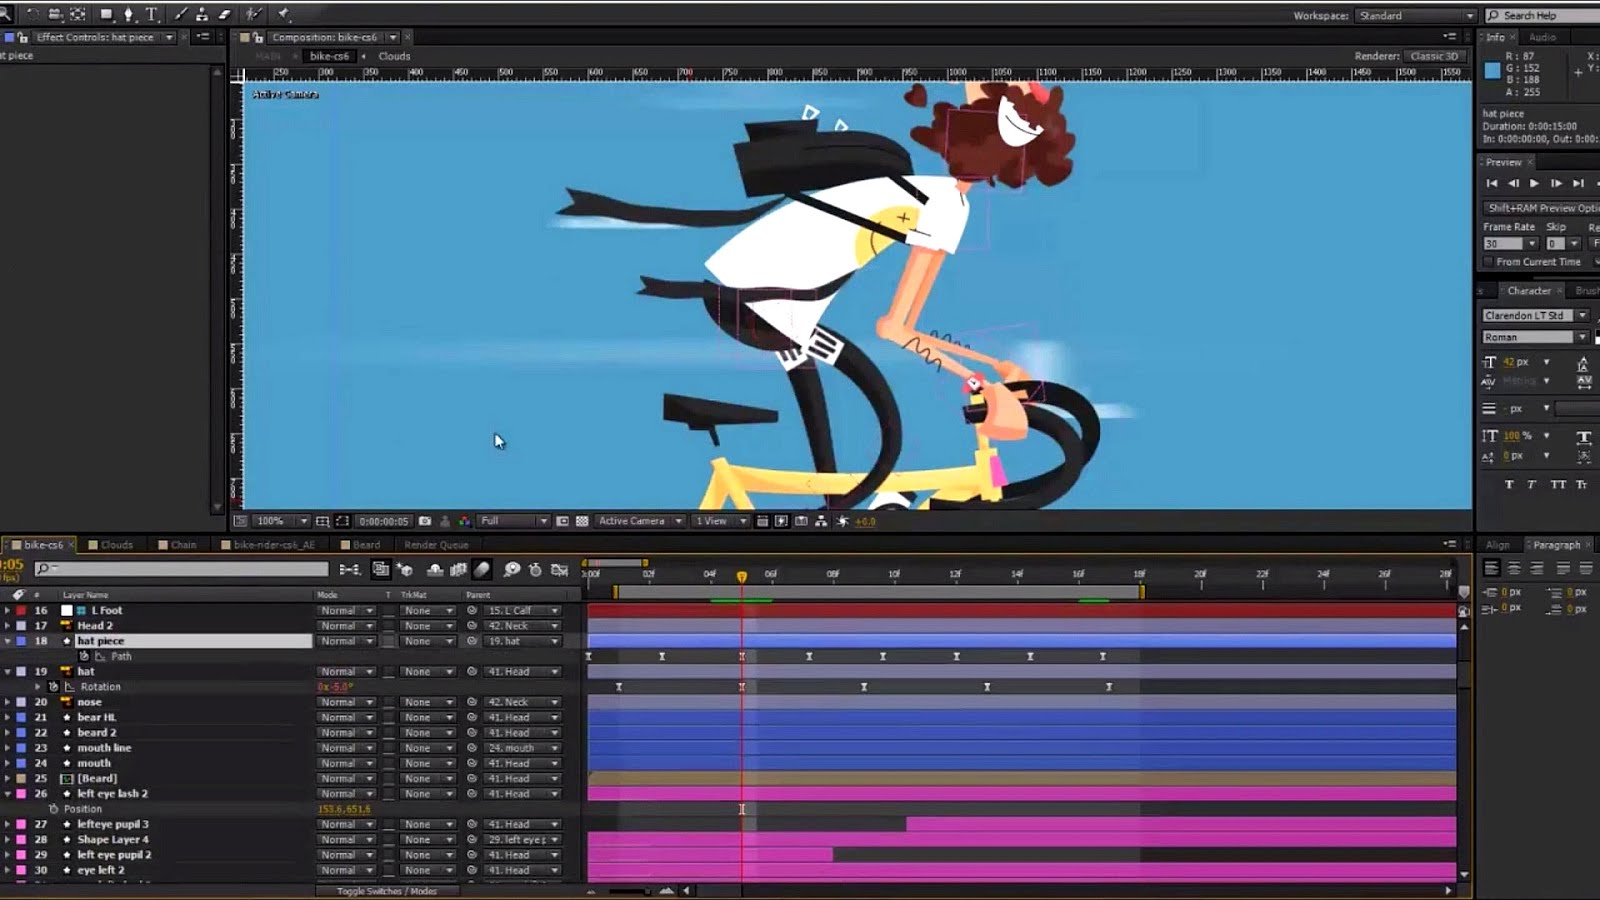Select the Pen tool

point(129,15)
